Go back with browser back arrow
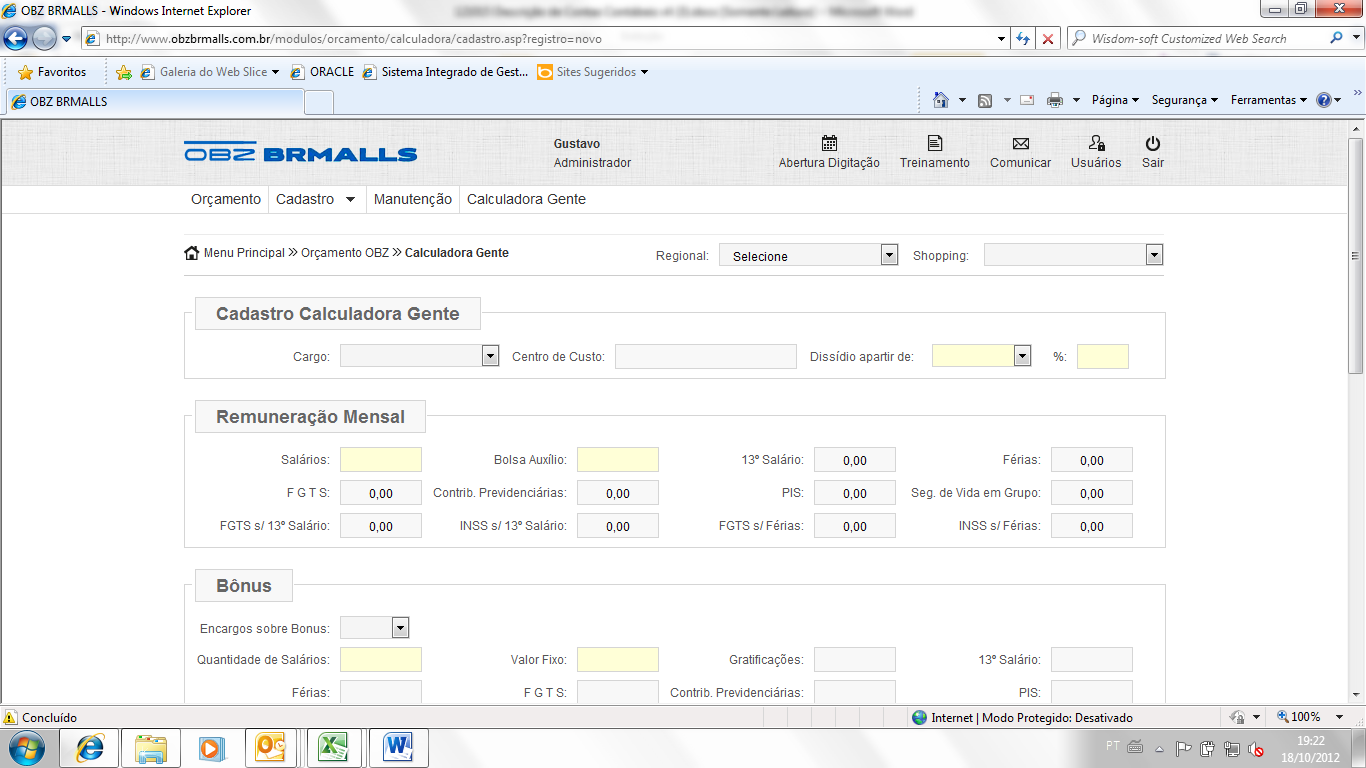Image resolution: width=1366 pixels, height=768 pixels. 16,38
